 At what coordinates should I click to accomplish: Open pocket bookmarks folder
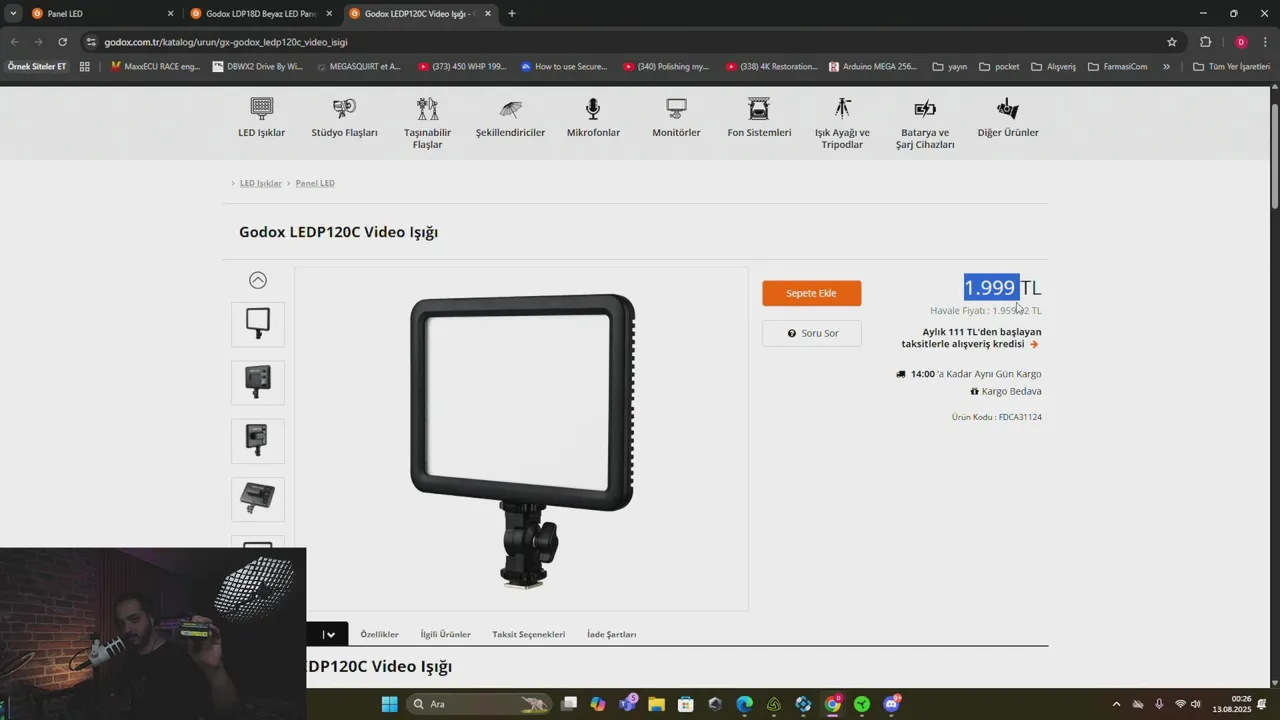click(x=999, y=67)
